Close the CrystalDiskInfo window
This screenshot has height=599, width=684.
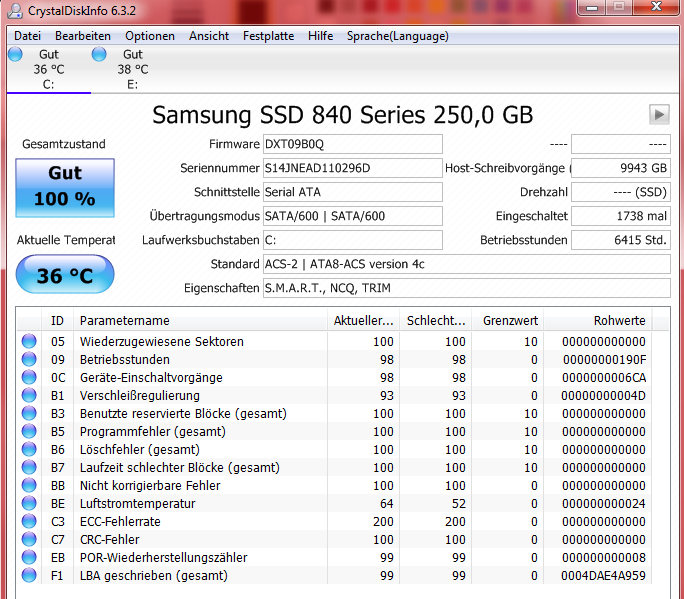[657, 7]
